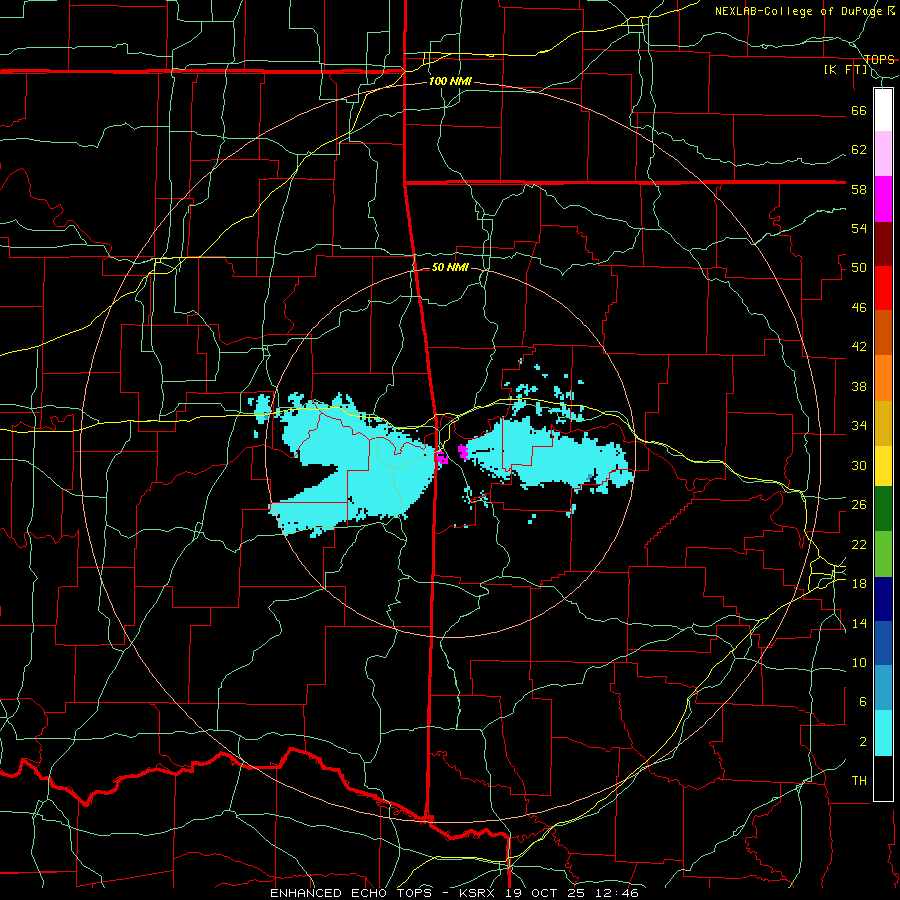Click the legend value 66
The width and height of the screenshot is (900, 900).
click(x=859, y=110)
